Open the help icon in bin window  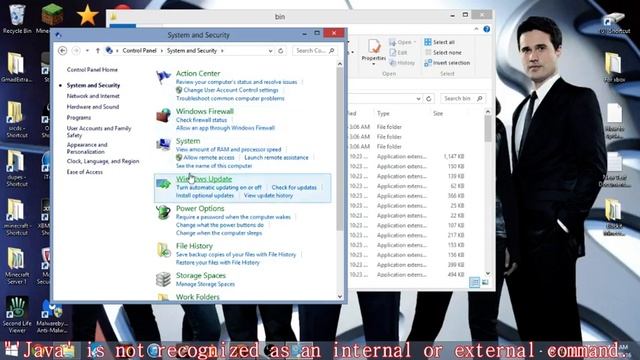tap(487, 29)
